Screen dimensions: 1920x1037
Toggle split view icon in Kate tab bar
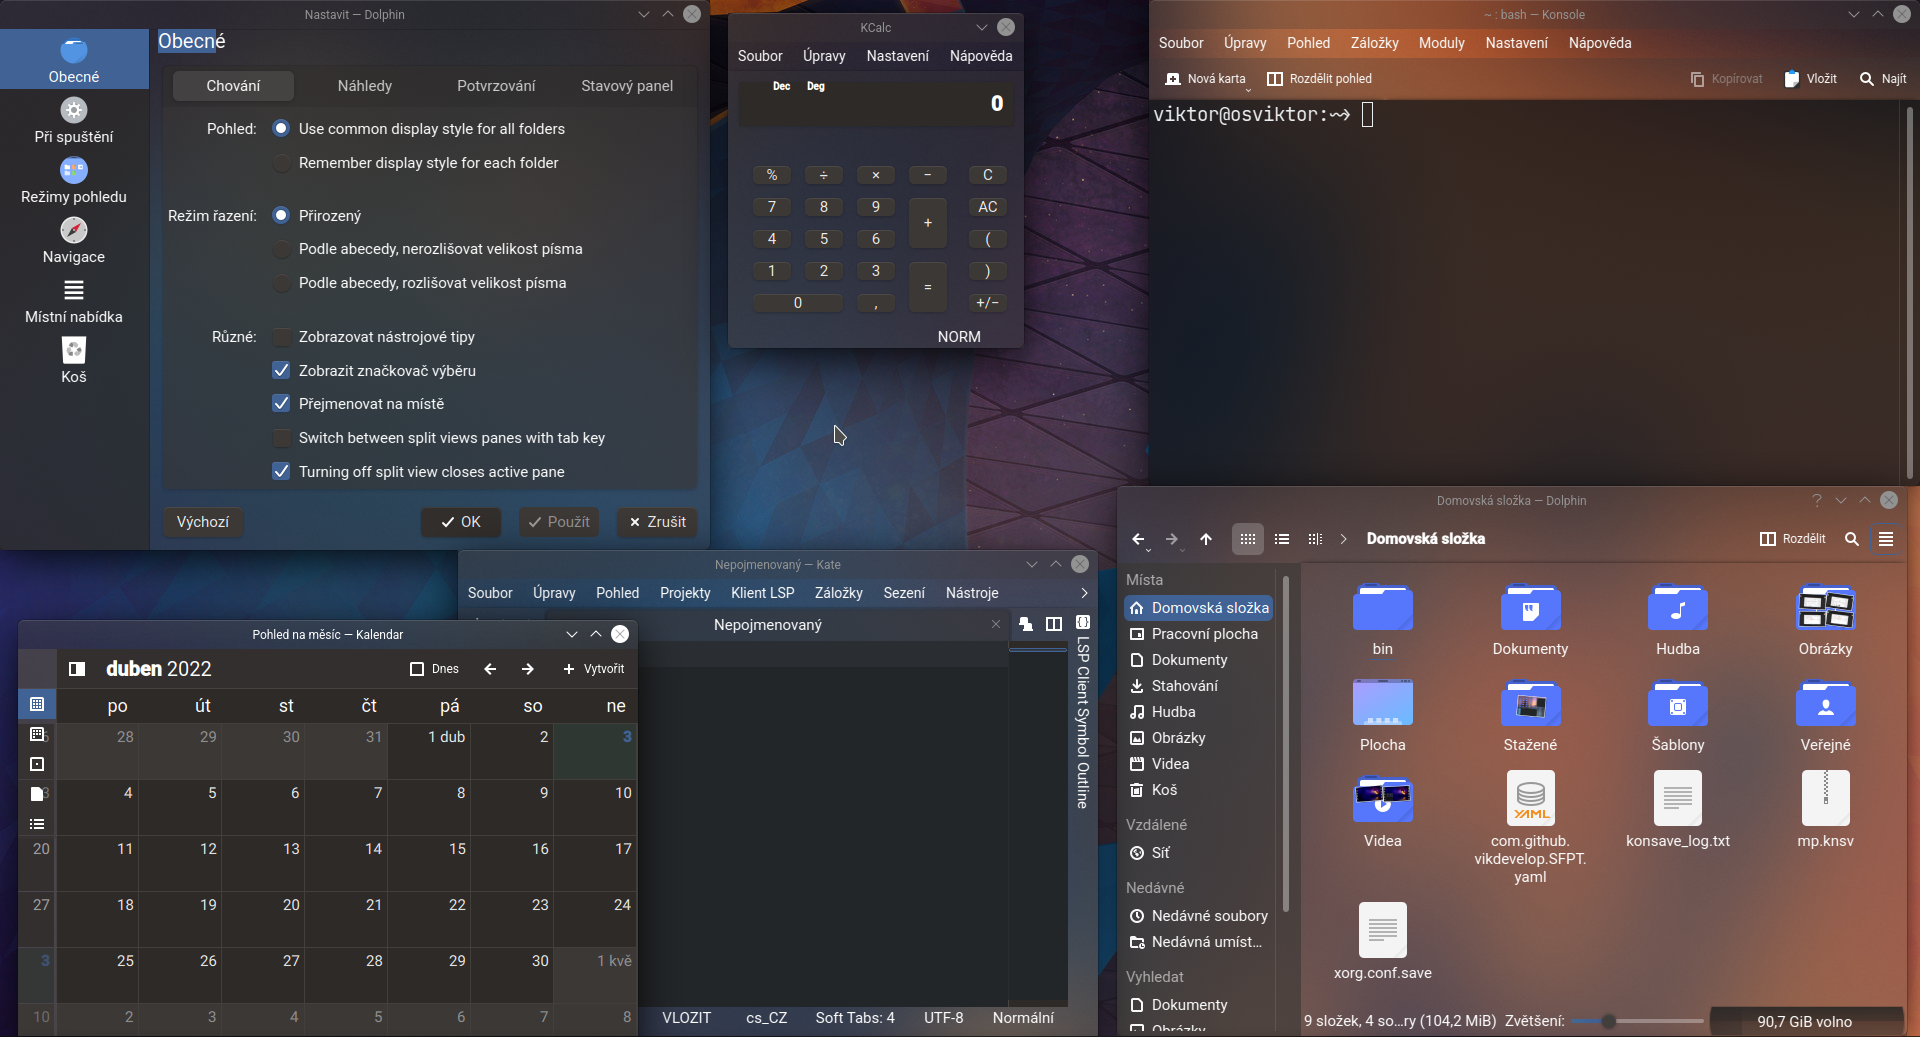tap(1054, 624)
